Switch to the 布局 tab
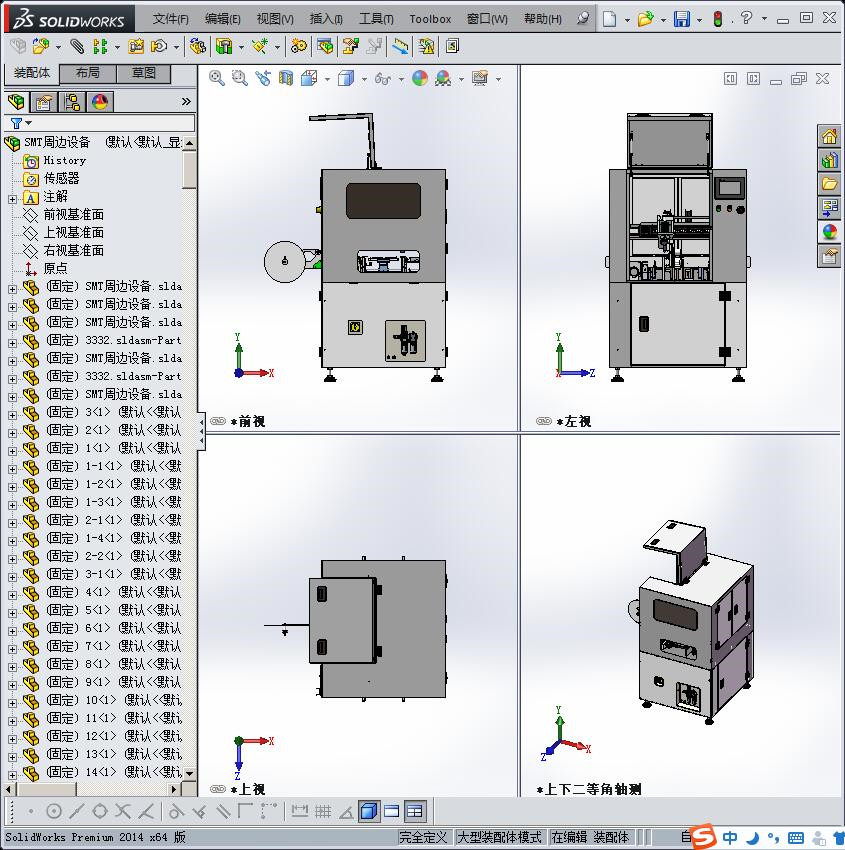The height and width of the screenshot is (850, 845). tap(88, 73)
